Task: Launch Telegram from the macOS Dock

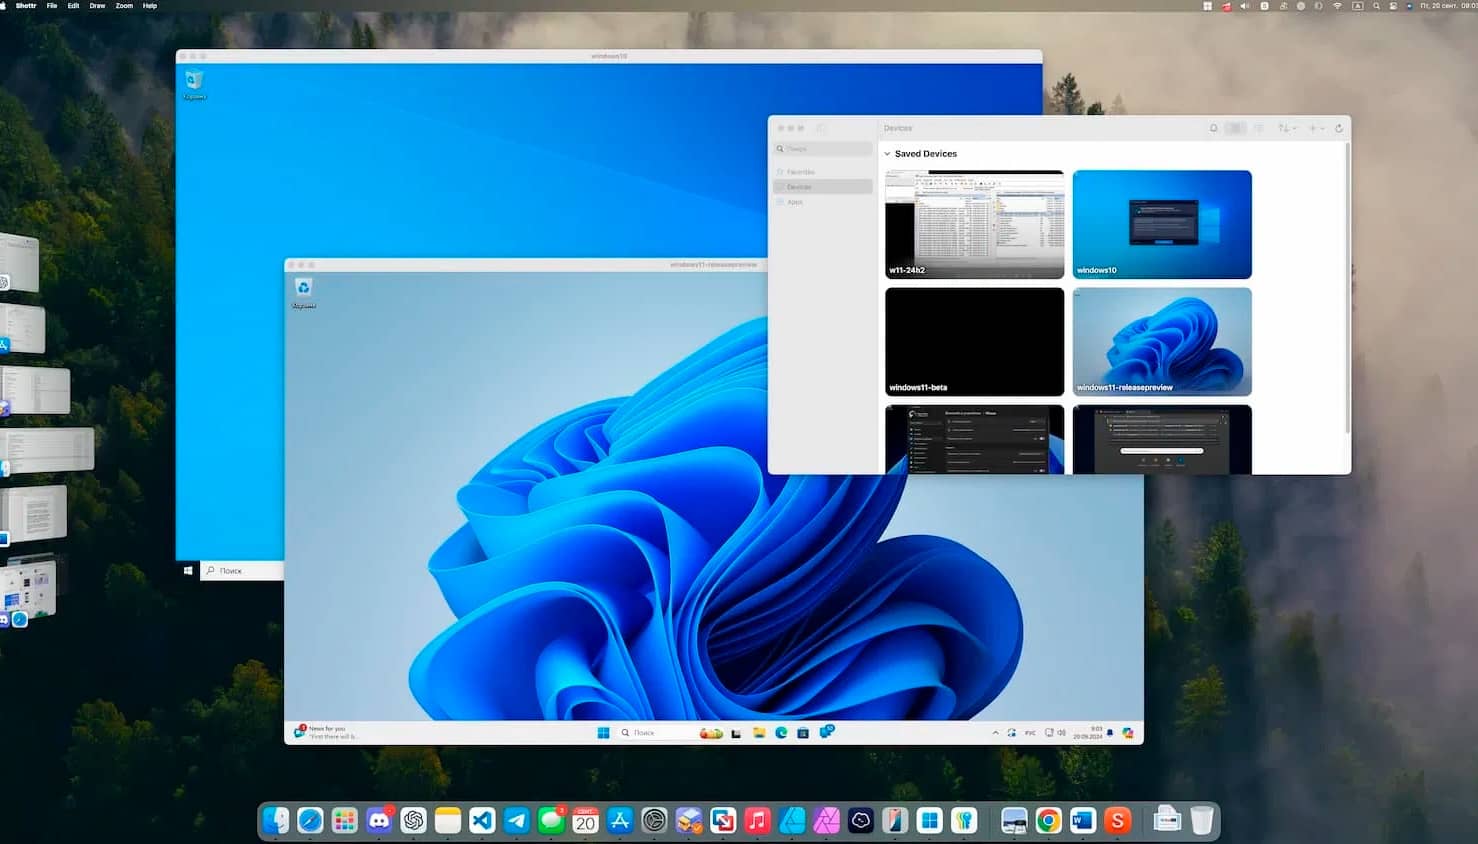Action: pos(517,821)
